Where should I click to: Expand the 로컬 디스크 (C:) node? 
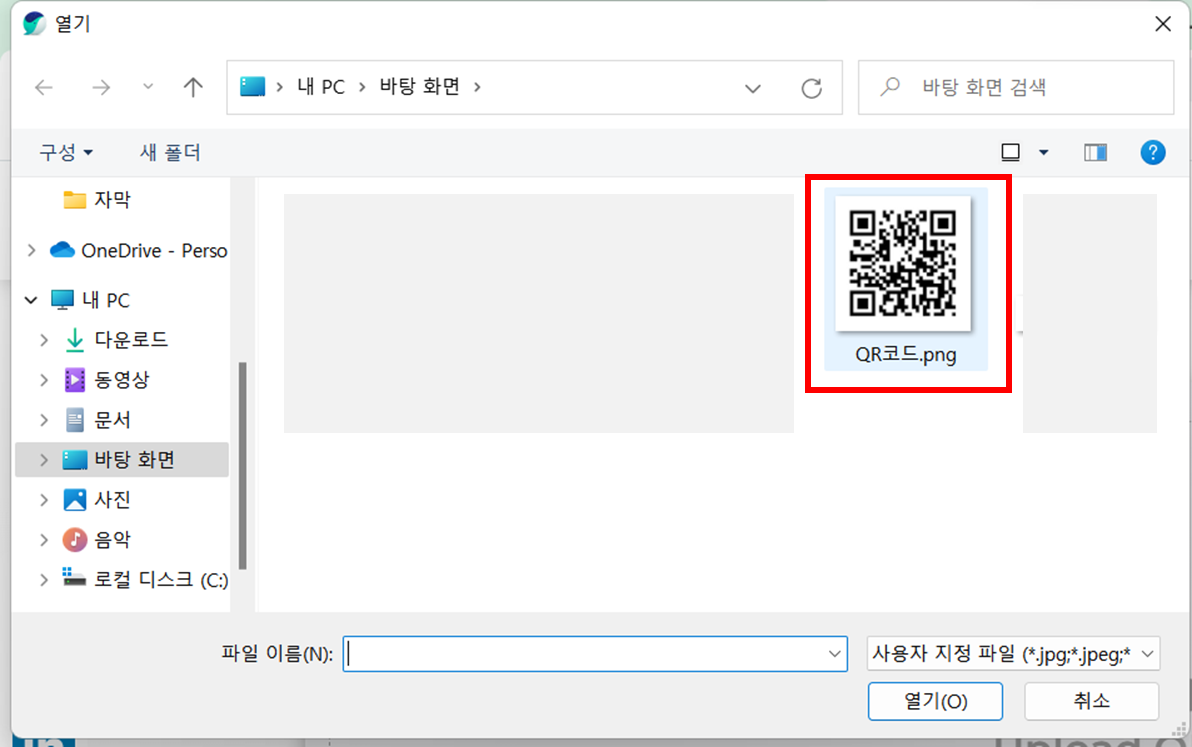click(x=44, y=580)
